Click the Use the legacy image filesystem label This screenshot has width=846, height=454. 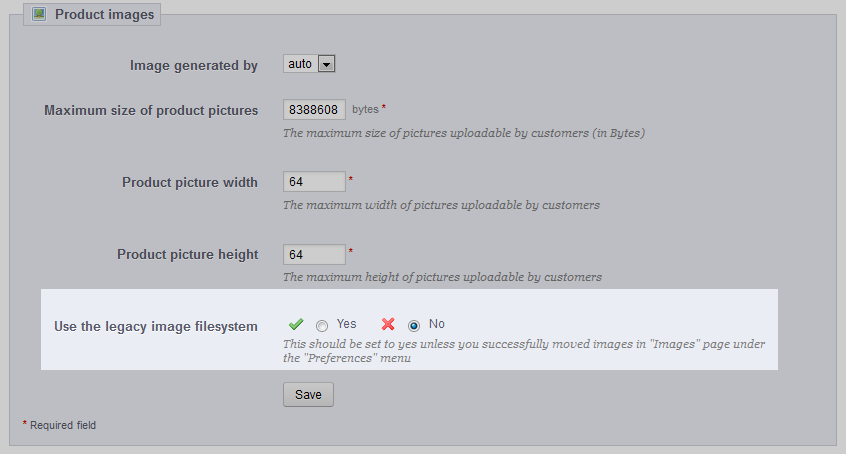click(x=156, y=327)
